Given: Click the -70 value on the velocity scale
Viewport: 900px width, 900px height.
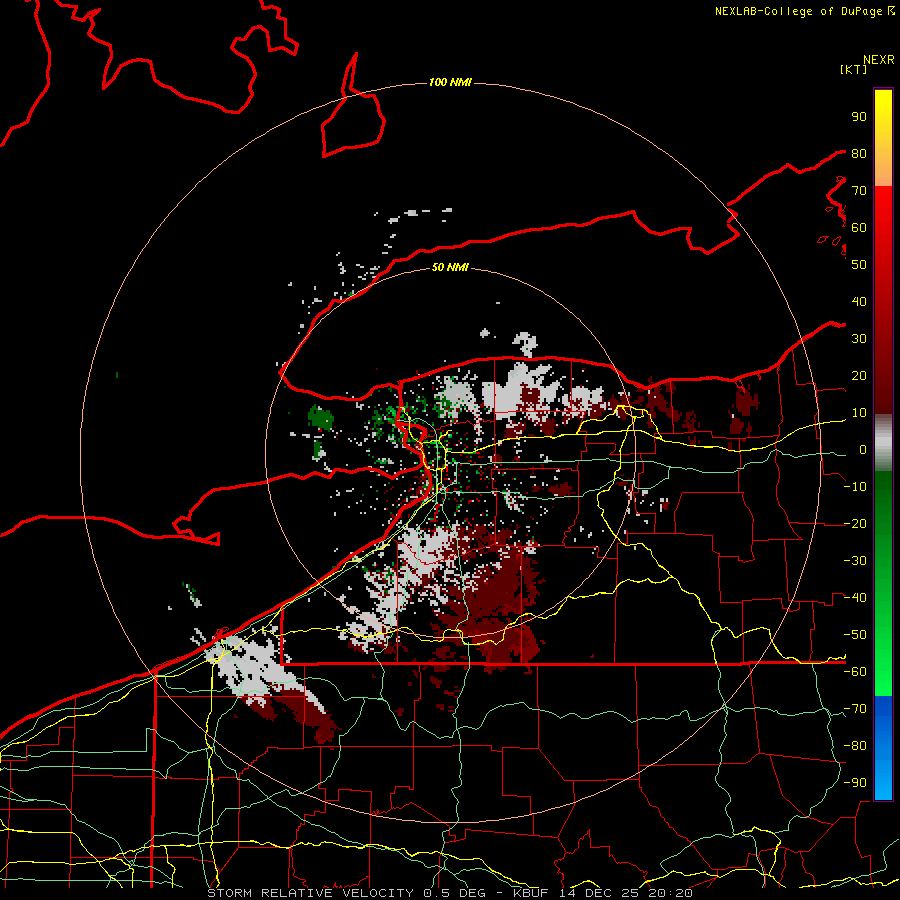Looking at the screenshot, I should (x=855, y=709).
